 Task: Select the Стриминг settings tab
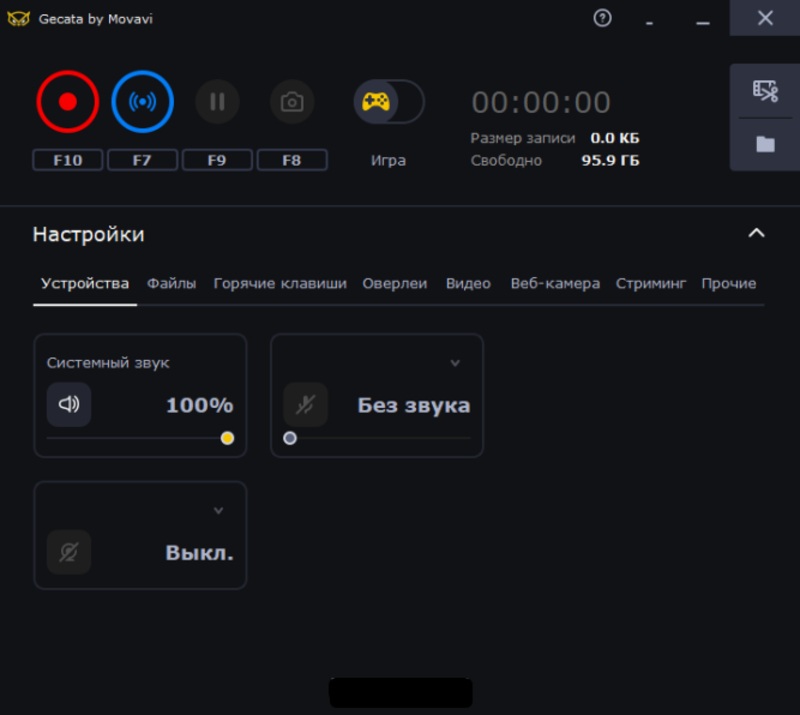tap(651, 283)
